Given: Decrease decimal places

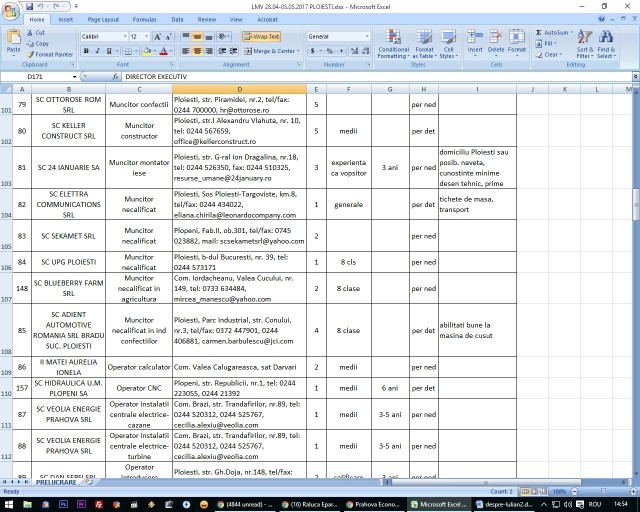Looking at the screenshot, I should [366, 51].
